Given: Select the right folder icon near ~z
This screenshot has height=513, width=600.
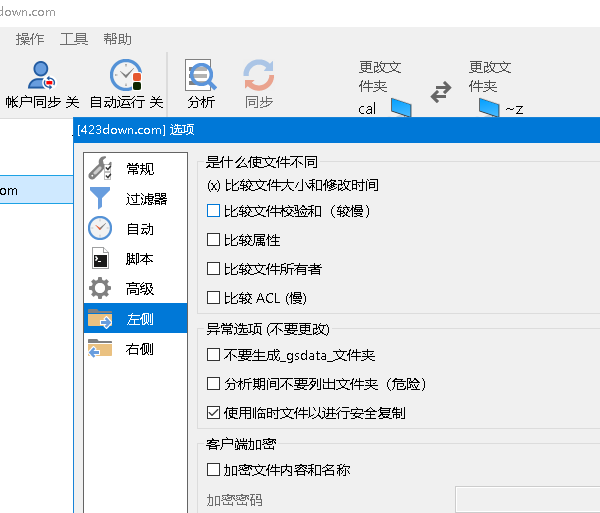Looking at the screenshot, I should (x=489, y=107).
